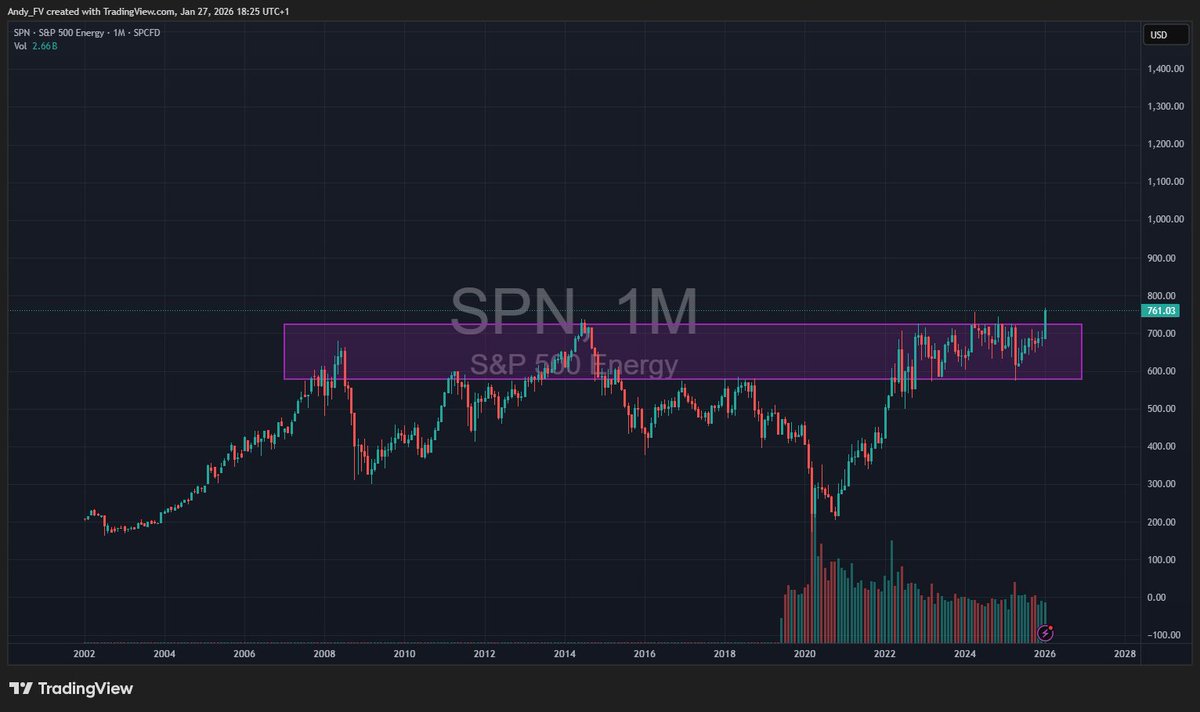The image size is (1200, 712).
Task: Click the 2006 time axis label
Action: pyautogui.click(x=244, y=654)
